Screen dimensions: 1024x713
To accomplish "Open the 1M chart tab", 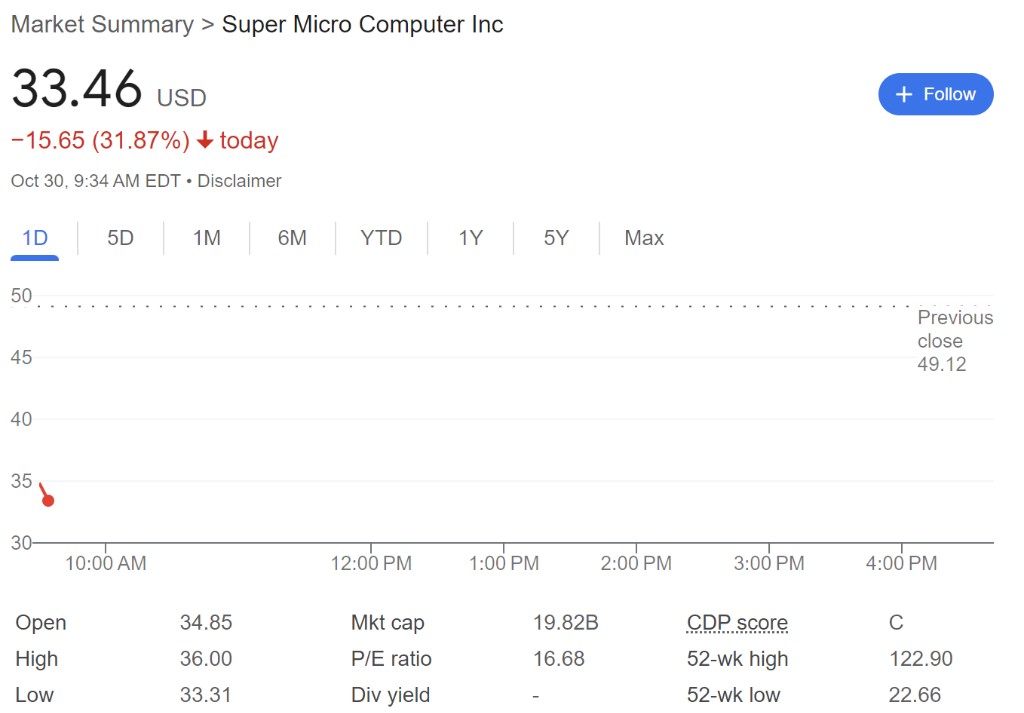I will [x=207, y=238].
